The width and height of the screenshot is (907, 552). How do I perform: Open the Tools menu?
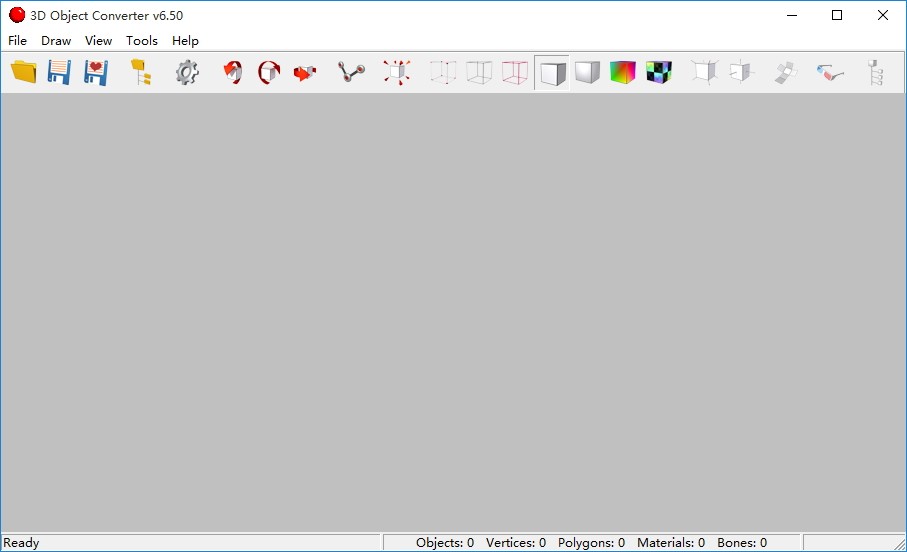coord(142,41)
